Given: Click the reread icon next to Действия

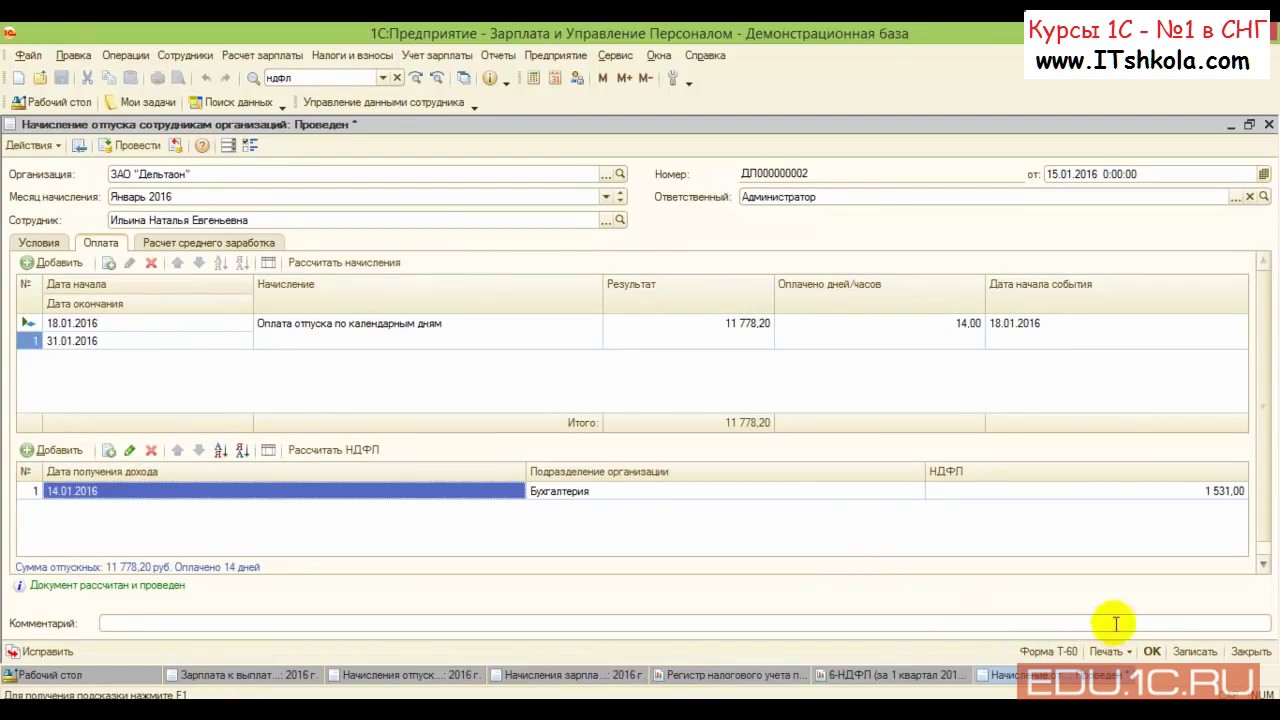Looking at the screenshot, I should pyautogui.click(x=79, y=146).
